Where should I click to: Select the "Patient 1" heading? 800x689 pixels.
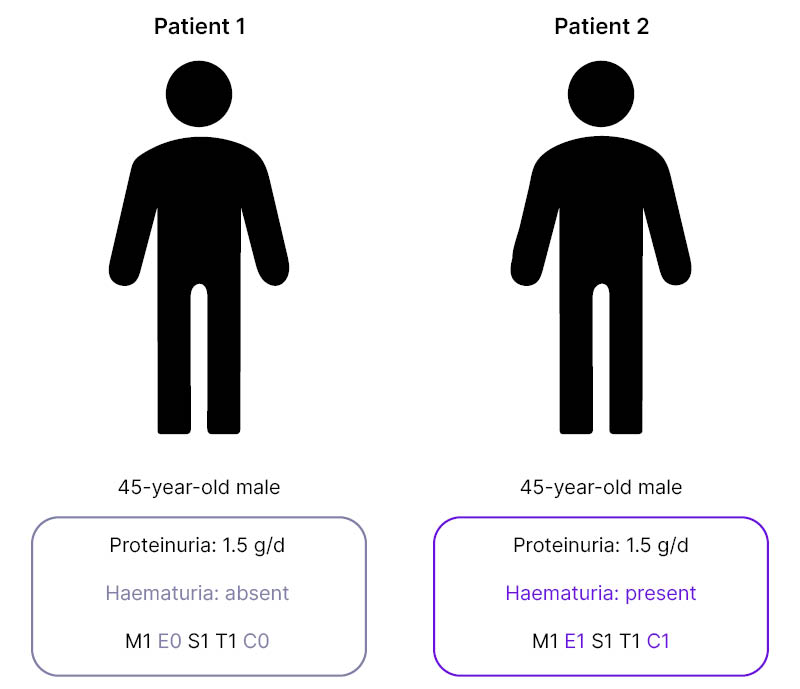click(x=199, y=27)
